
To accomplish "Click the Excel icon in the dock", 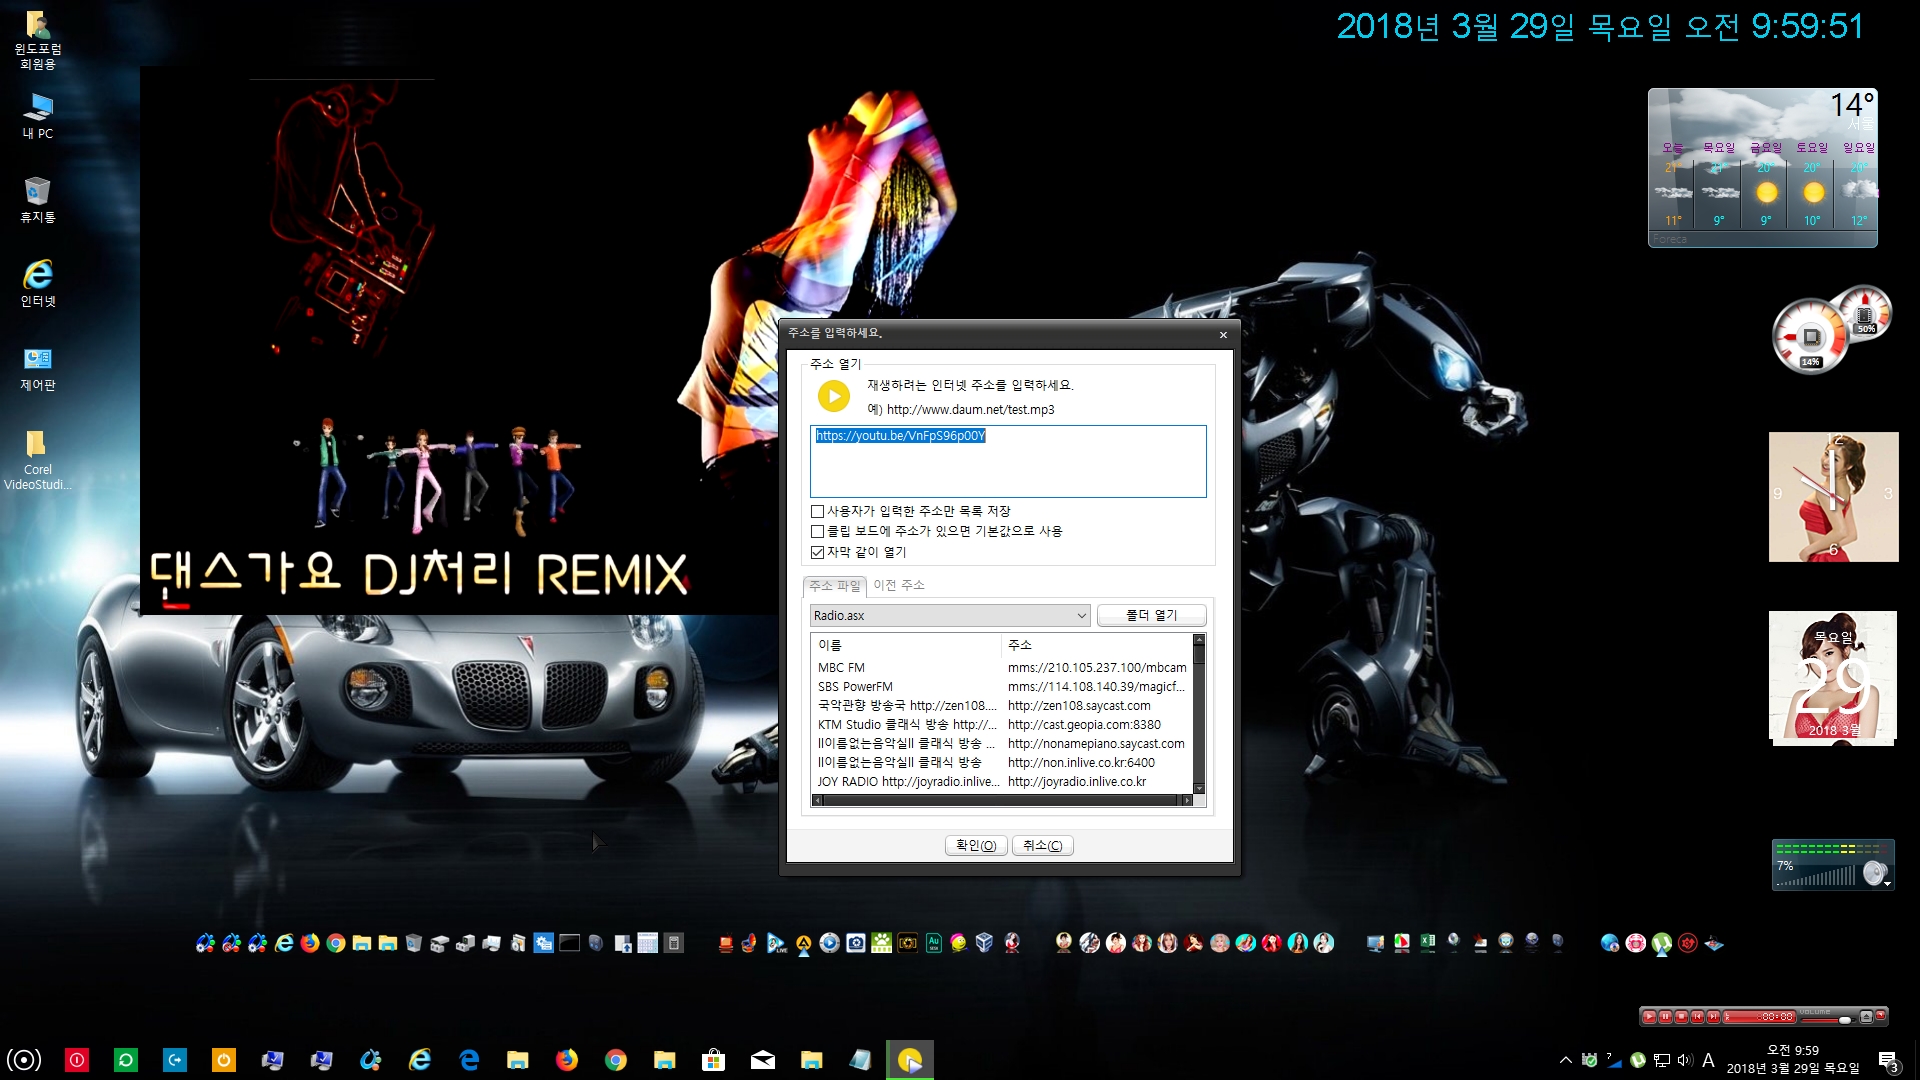I will coord(1428,942).
